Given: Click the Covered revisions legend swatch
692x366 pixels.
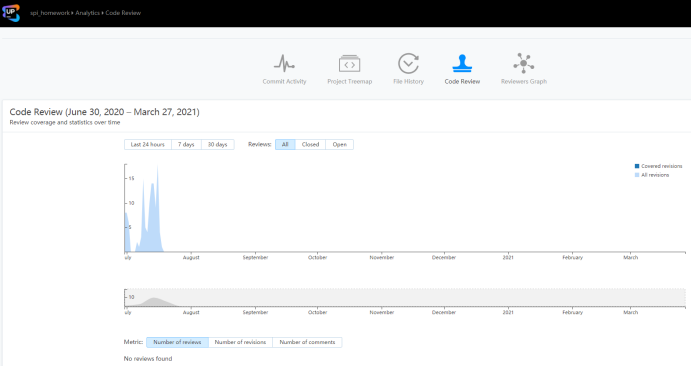Looking at the screenshot, I should tap(637, 166).
